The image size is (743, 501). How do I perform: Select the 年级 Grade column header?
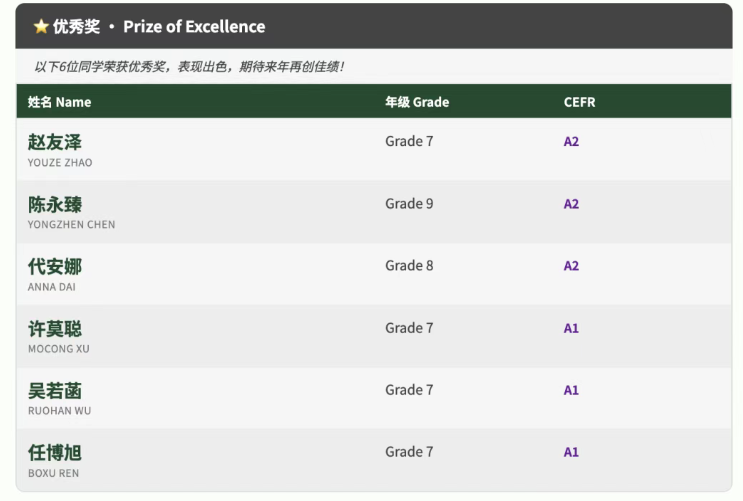417,102
